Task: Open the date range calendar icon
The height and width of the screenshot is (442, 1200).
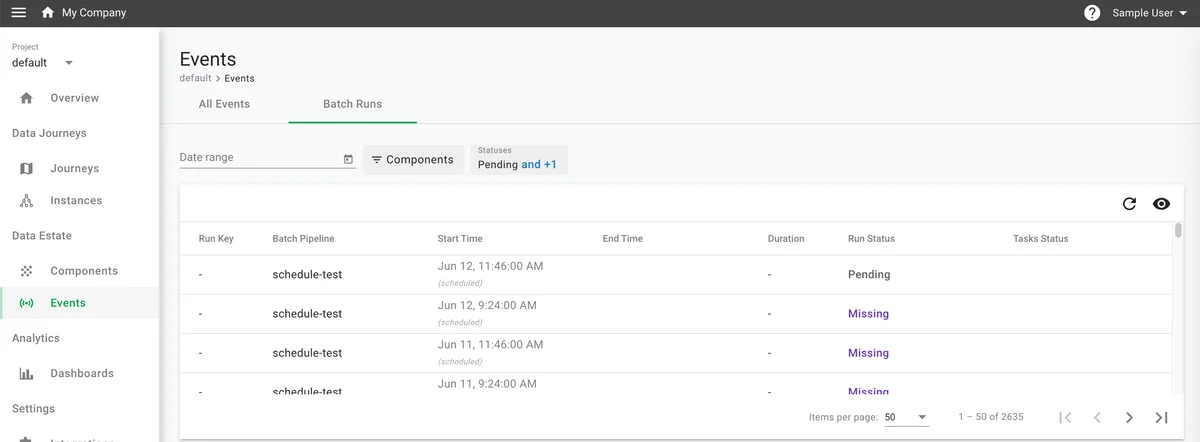Action: point(348,159)
